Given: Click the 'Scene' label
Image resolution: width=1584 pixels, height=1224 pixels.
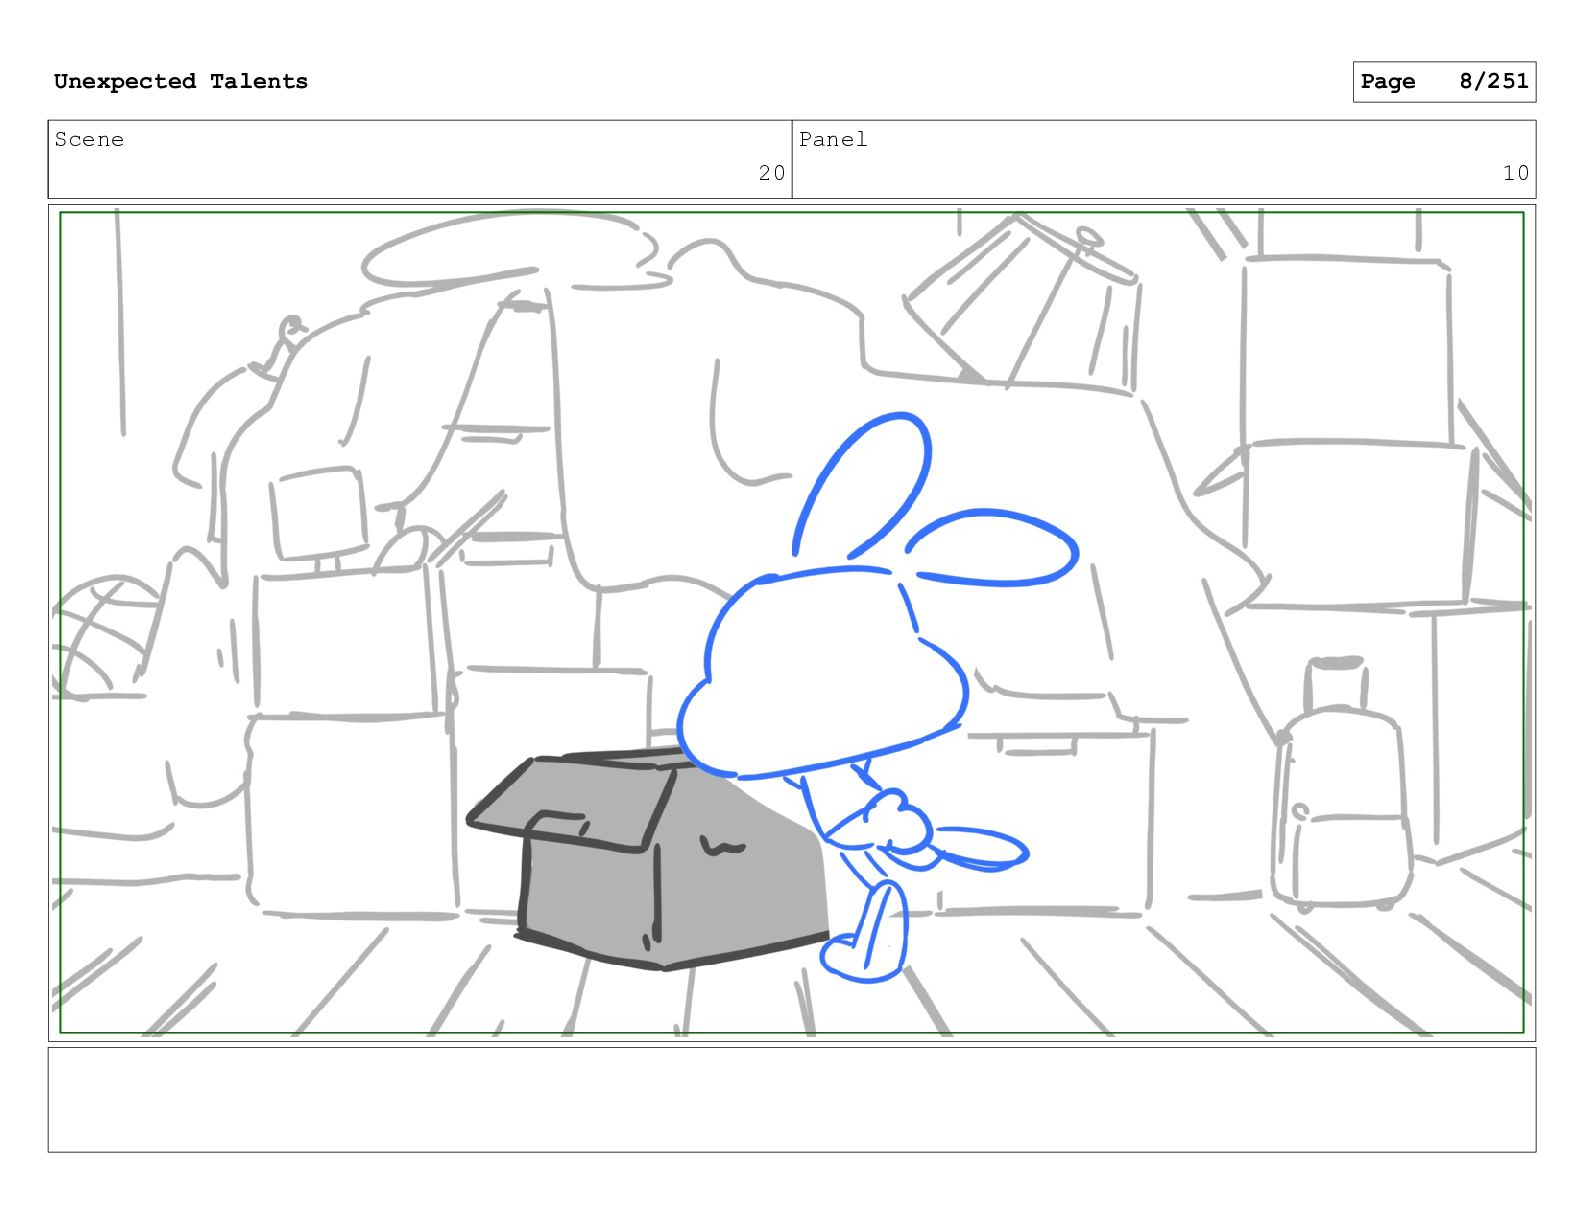Looking at the screenshot, I should [89, 140].
